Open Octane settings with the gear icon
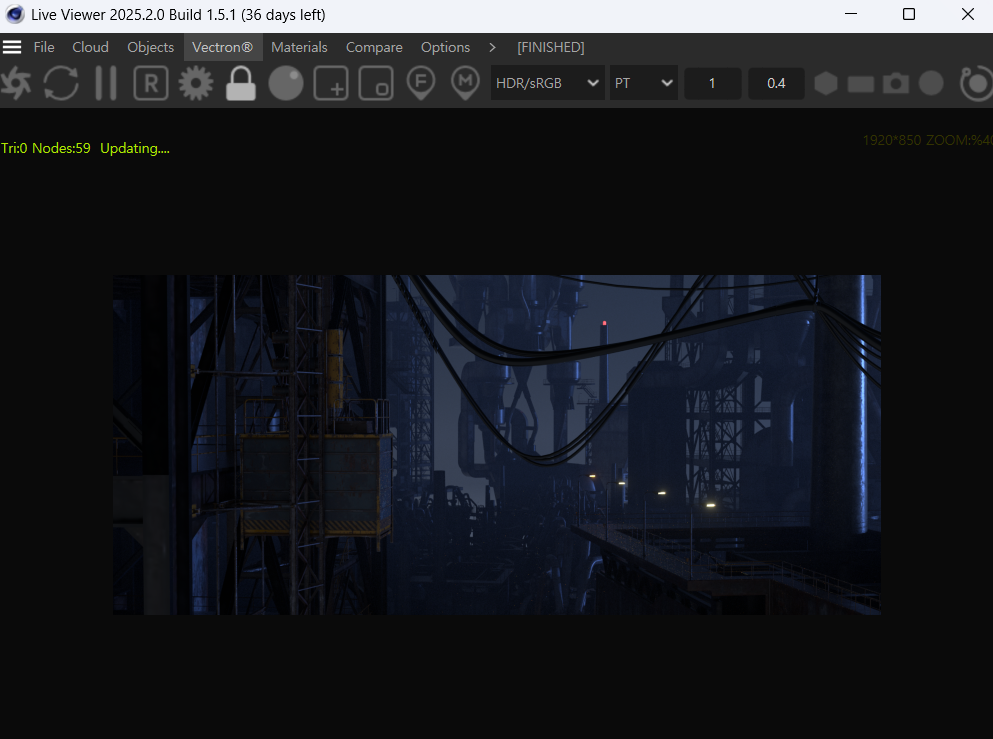Viewport: 993px width, 739px height. click(196, 83)
